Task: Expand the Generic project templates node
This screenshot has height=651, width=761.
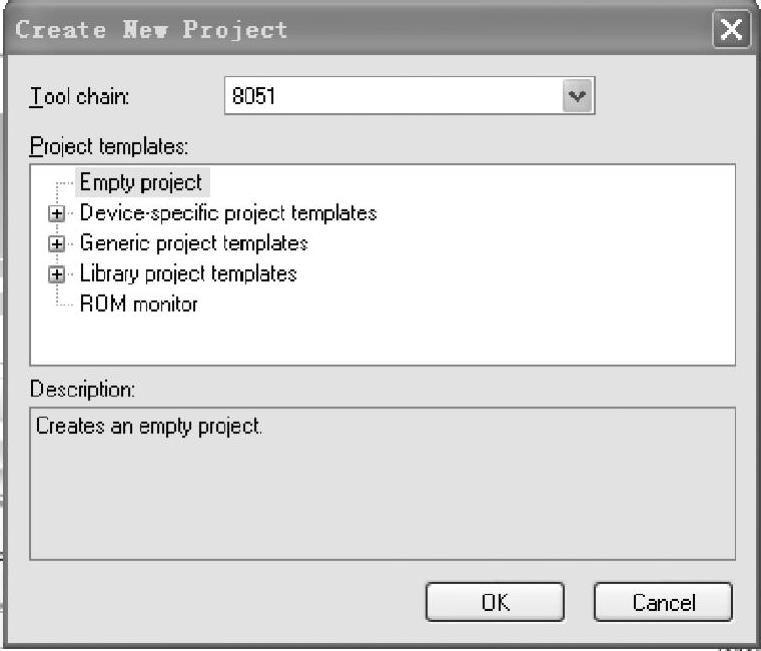Action: coord(56,244)
